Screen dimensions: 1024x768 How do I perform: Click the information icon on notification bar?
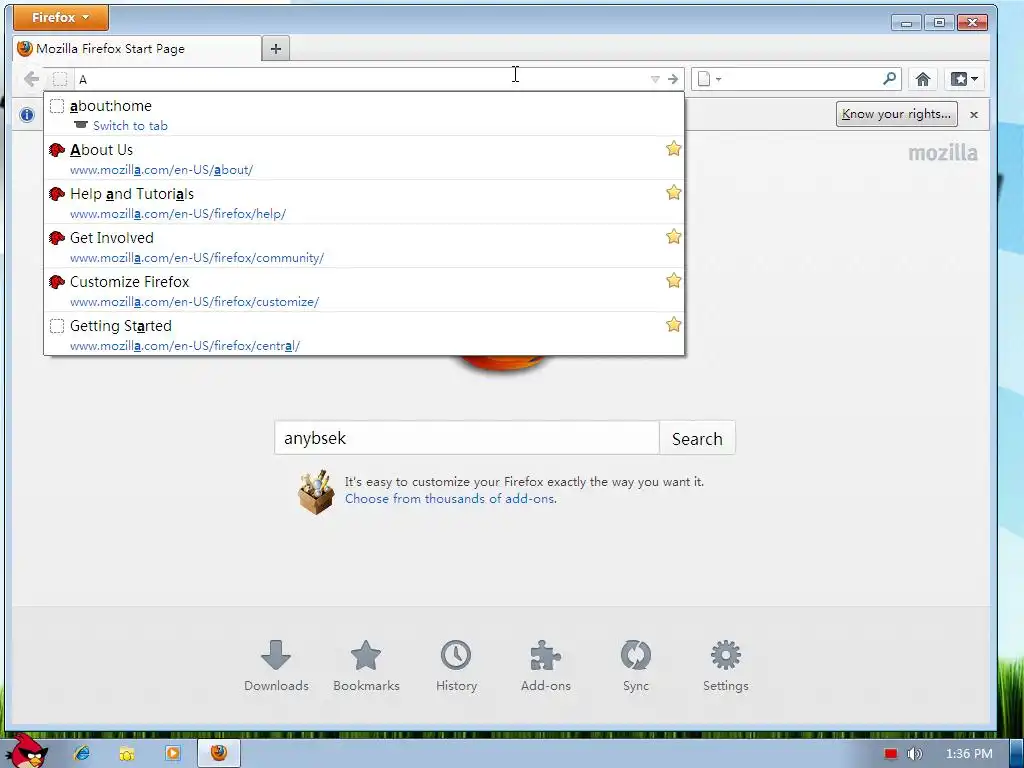pos(27,115)
